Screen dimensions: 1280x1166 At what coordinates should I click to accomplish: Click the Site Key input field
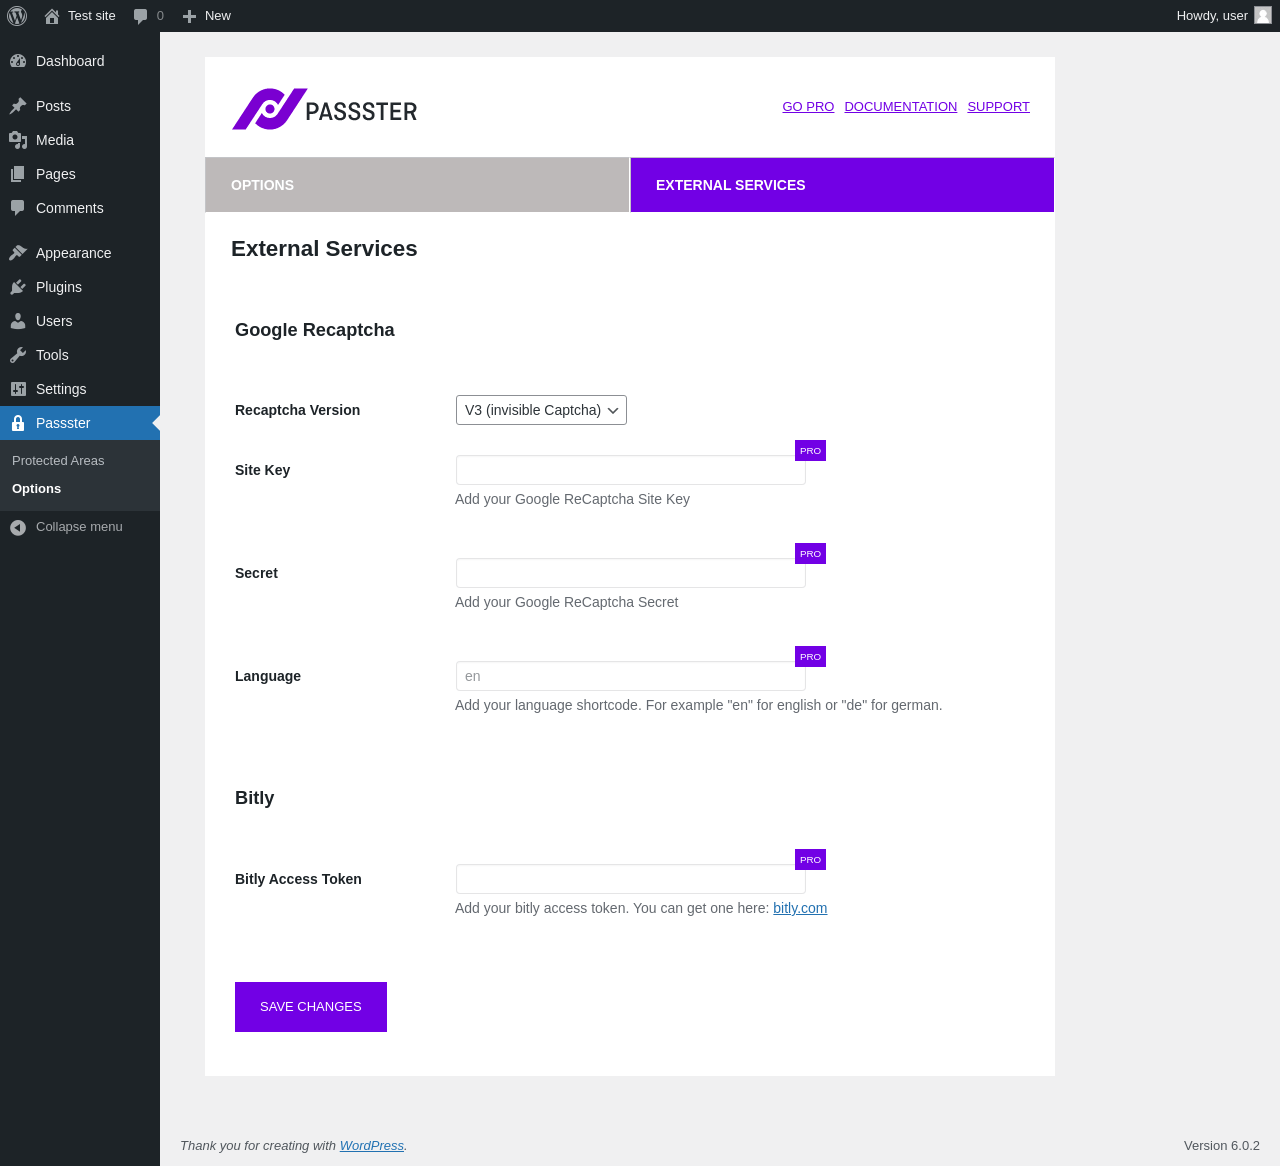coord(631,470)
